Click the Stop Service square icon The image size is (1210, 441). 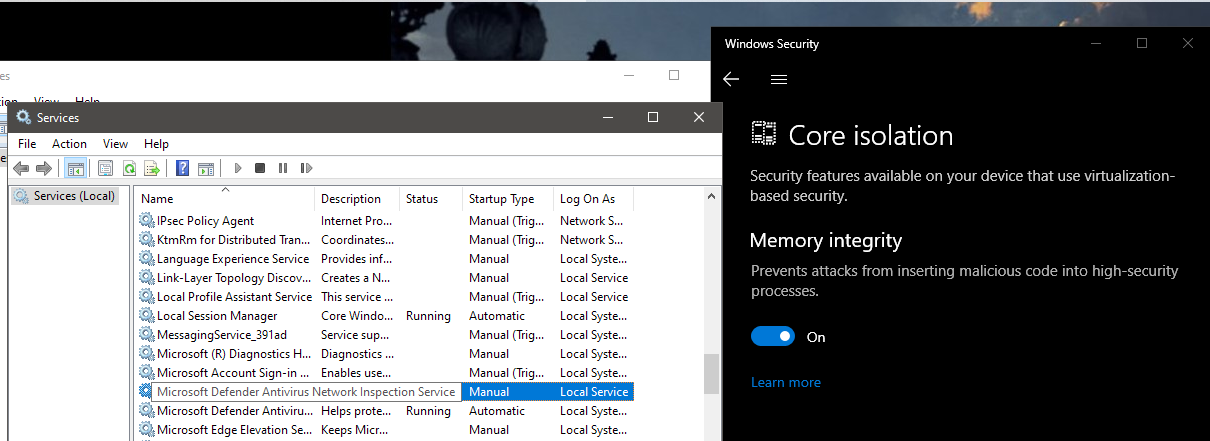[x=260, y=168]
